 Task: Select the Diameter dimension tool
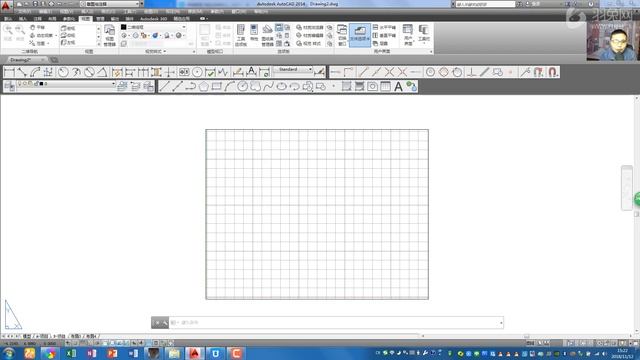[89, 73]
